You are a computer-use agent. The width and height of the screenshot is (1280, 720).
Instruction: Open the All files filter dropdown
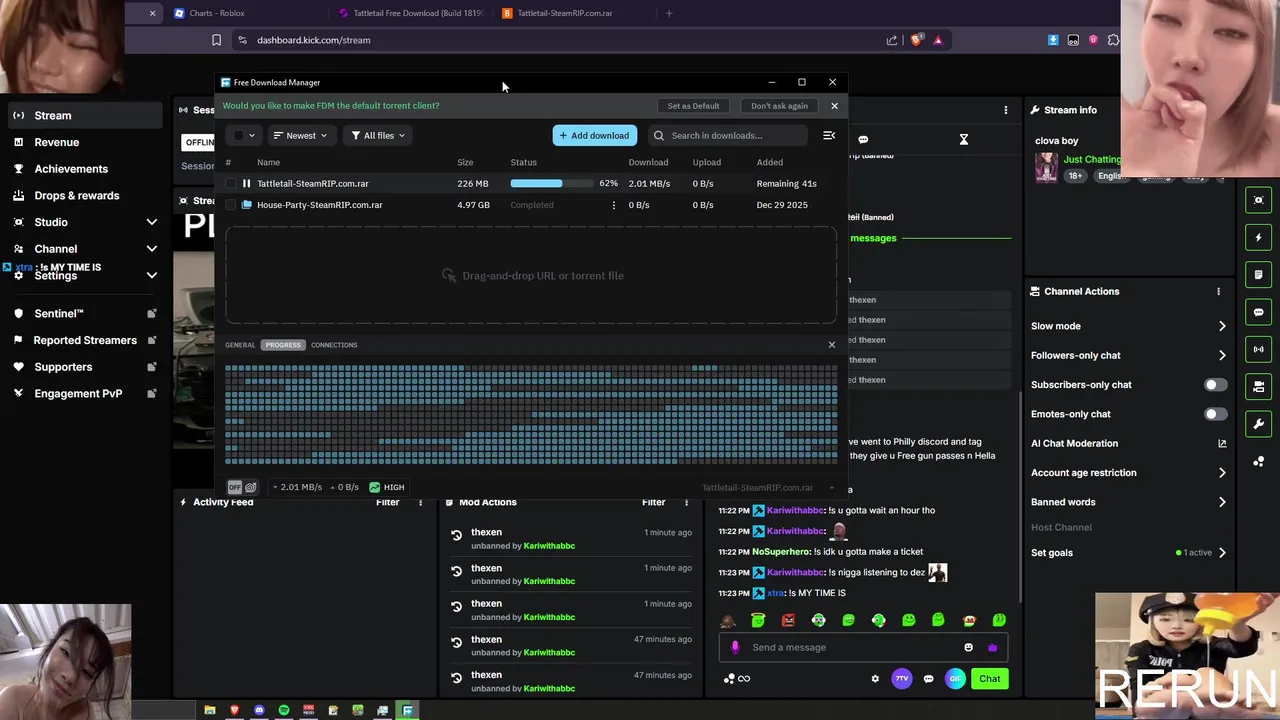pyautogui.click(x=378, y=136)
